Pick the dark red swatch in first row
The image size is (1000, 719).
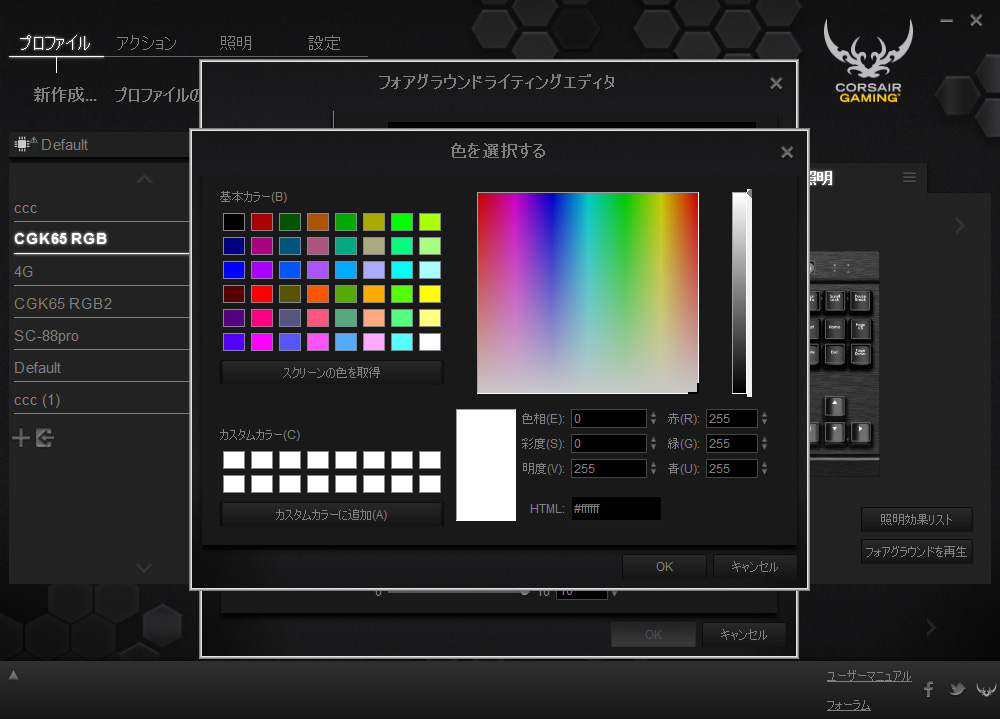coord(262,222)
